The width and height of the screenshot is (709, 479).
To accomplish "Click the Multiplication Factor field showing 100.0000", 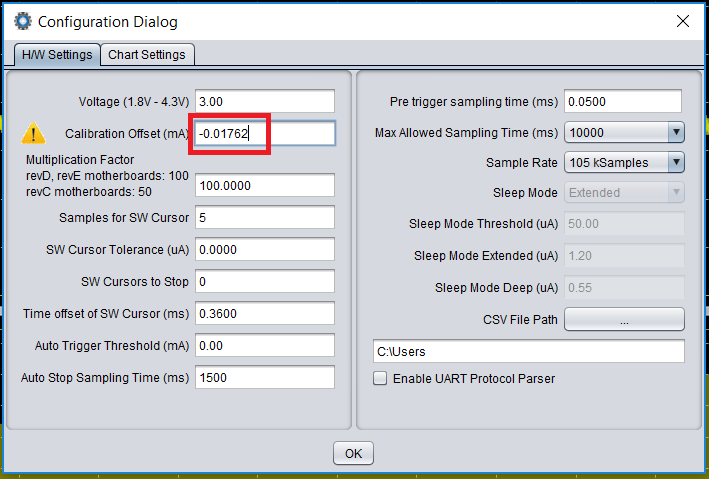I will point(265,185).
